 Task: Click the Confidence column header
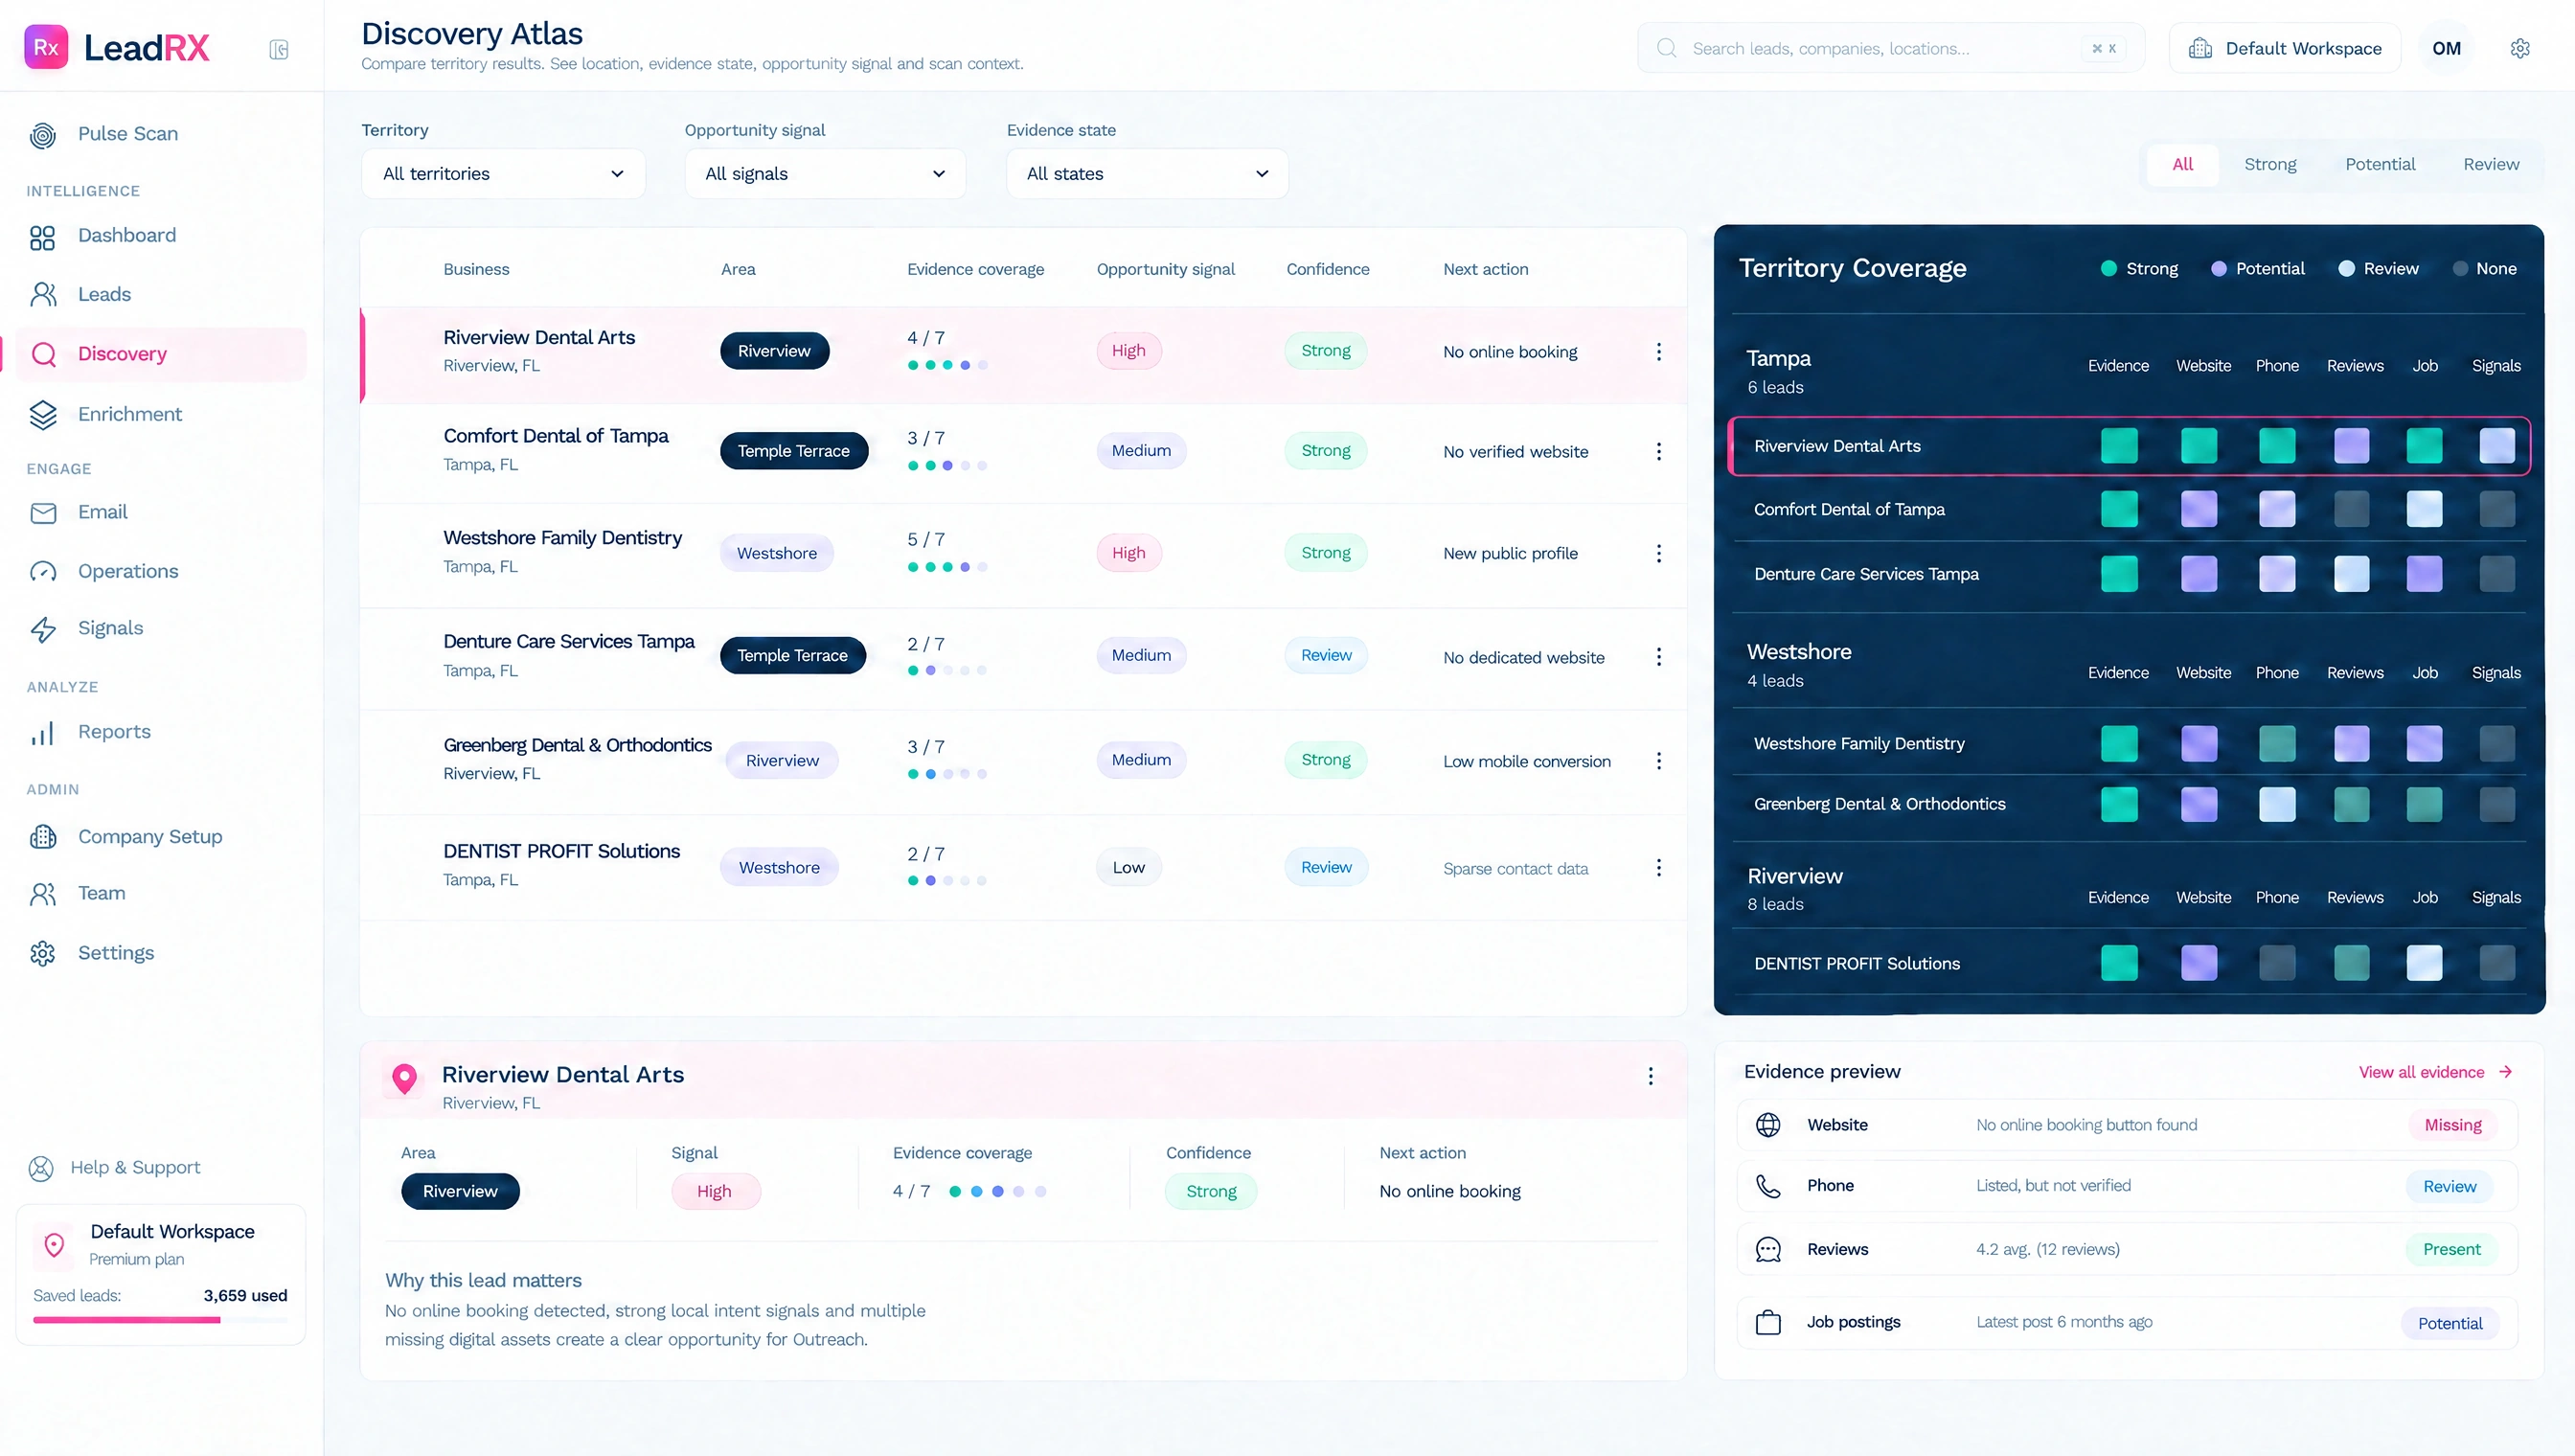(x=1327, y=269)
